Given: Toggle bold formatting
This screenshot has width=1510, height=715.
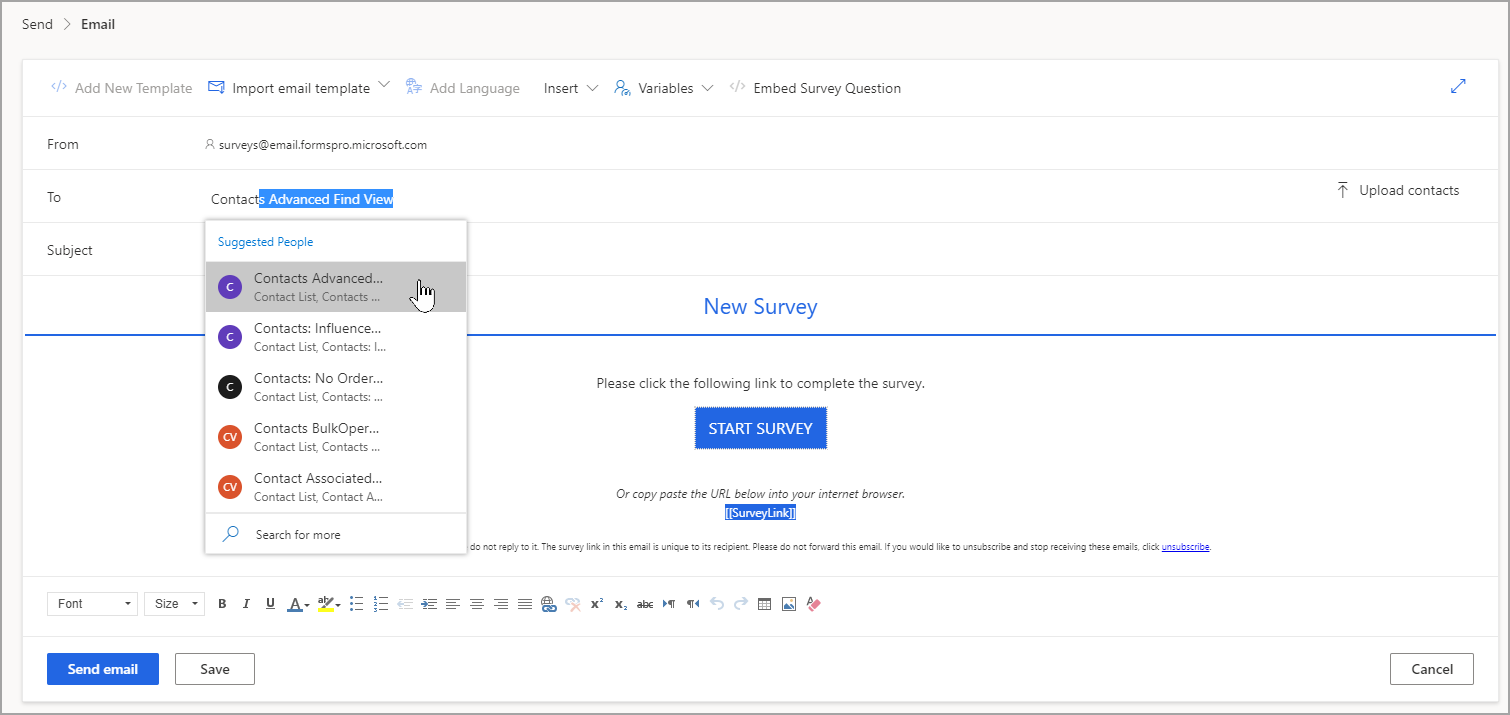Looking at the screenshot, I should click(222, 604).
